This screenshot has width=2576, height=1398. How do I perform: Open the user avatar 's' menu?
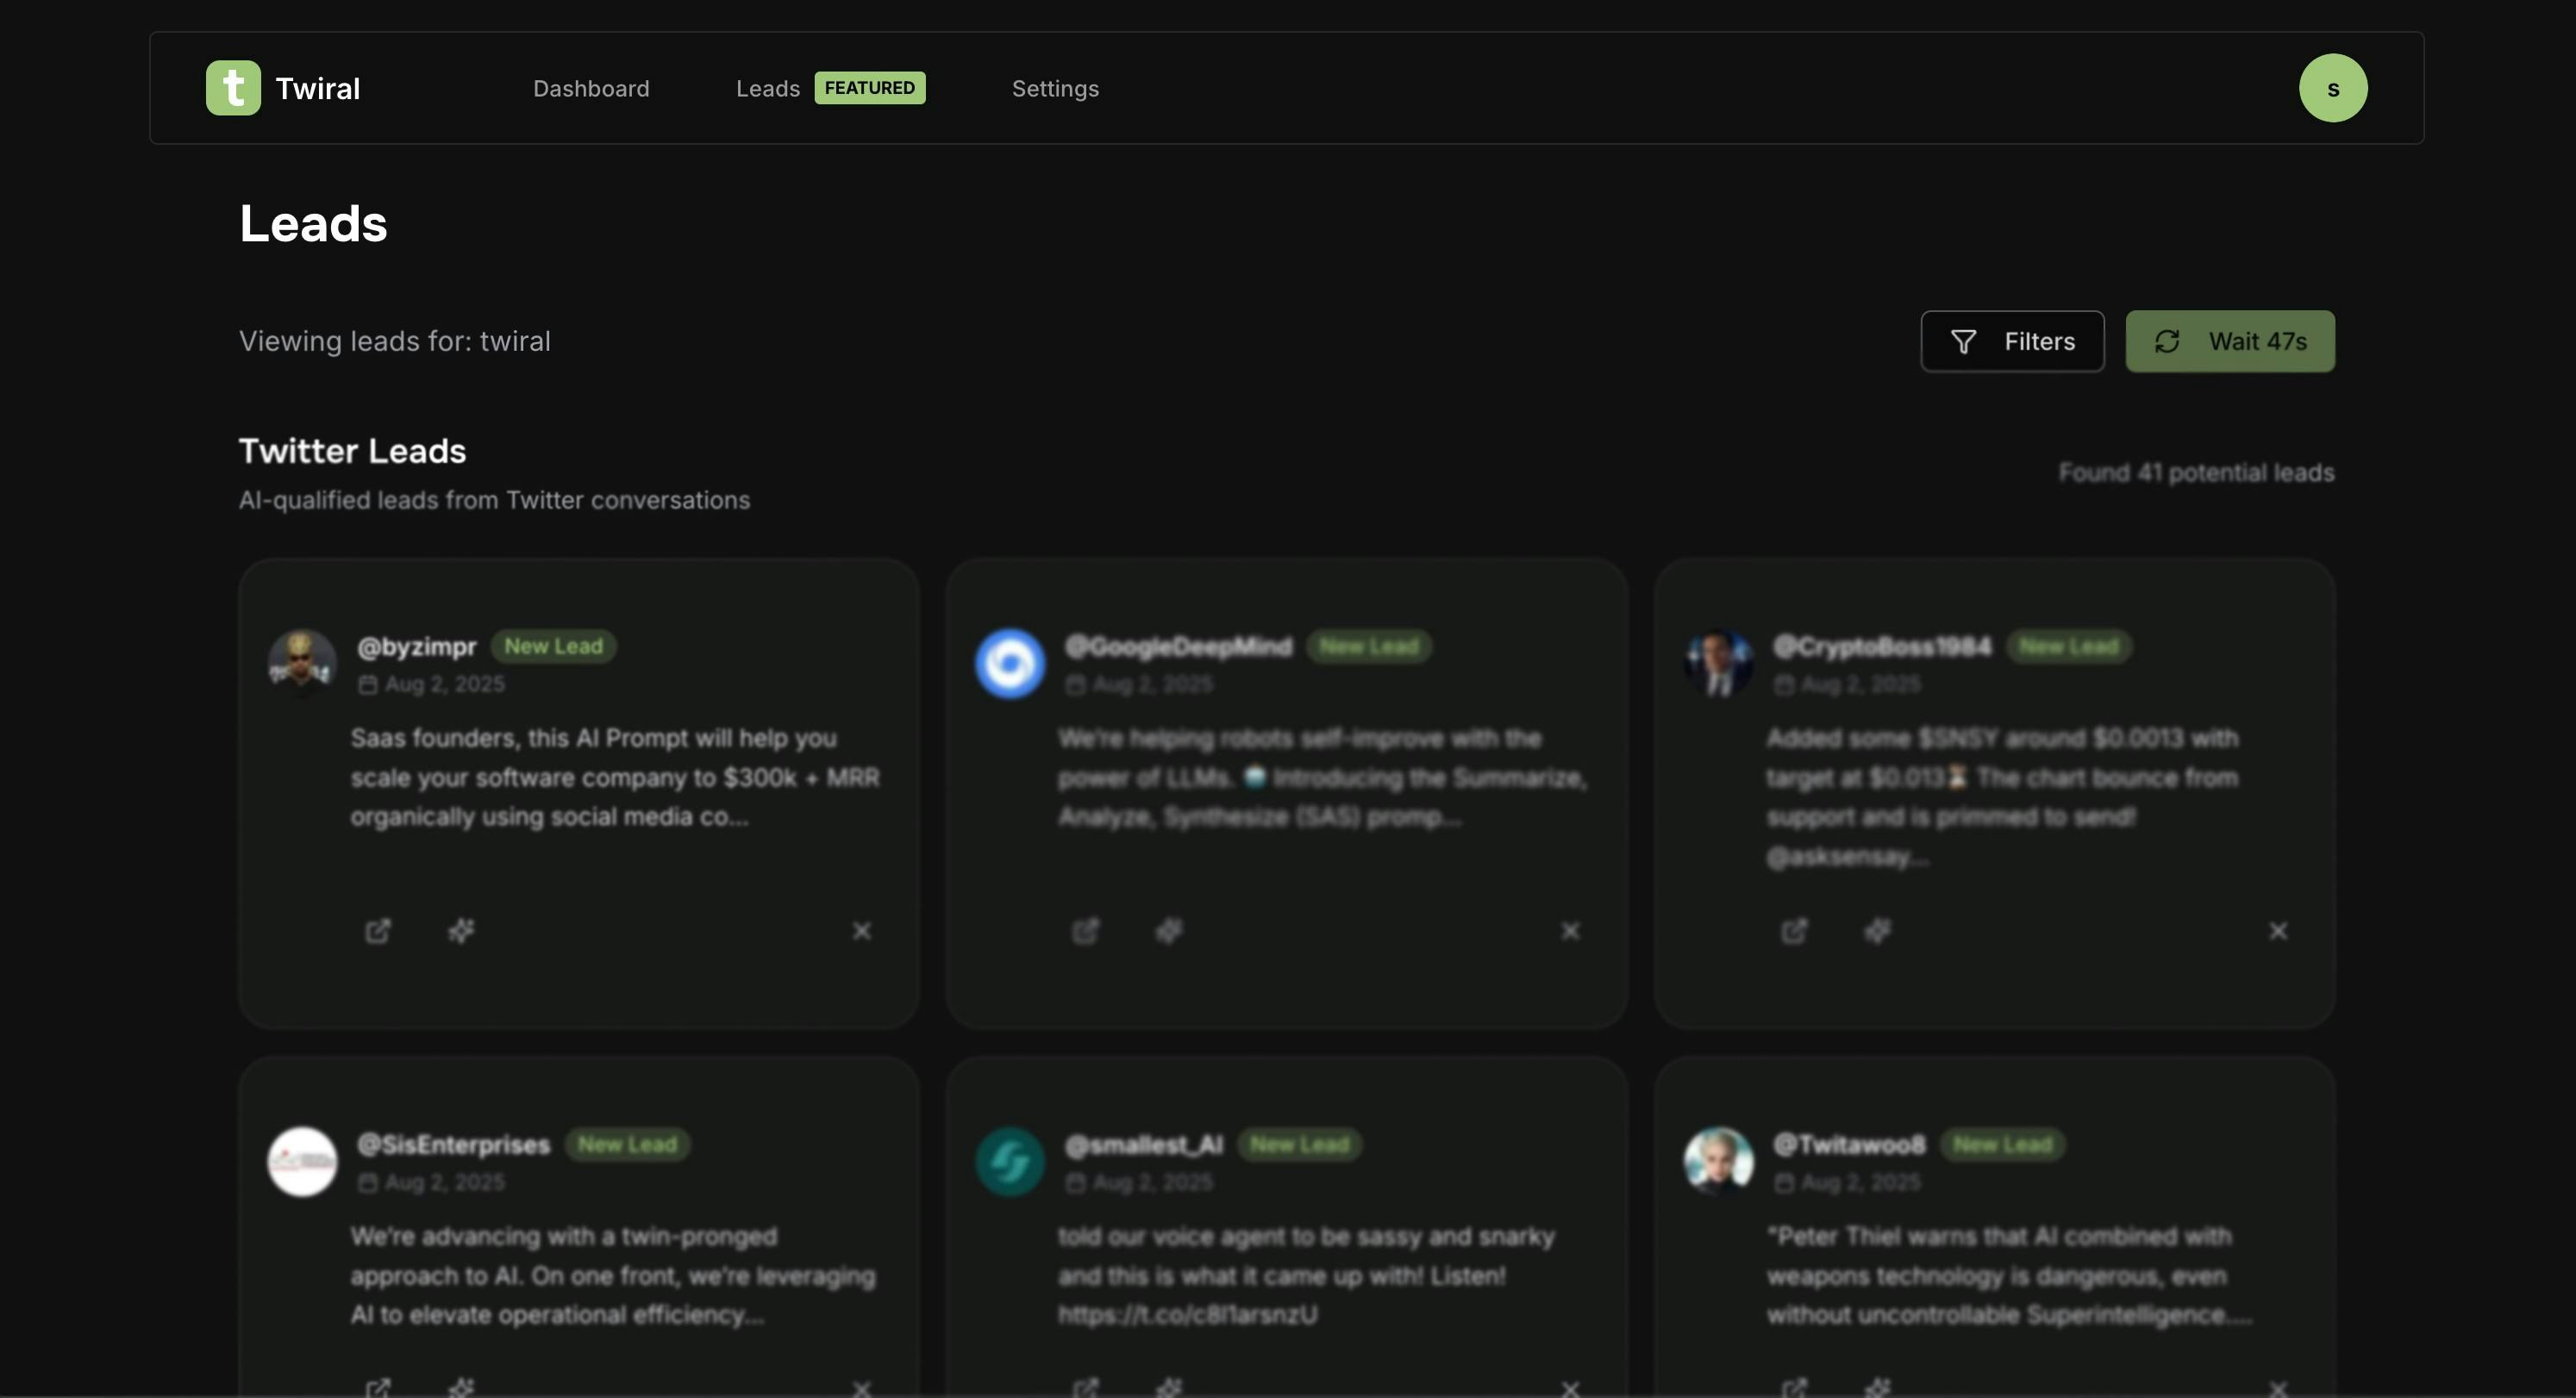pyautogui.click(x=2333, y=88)
